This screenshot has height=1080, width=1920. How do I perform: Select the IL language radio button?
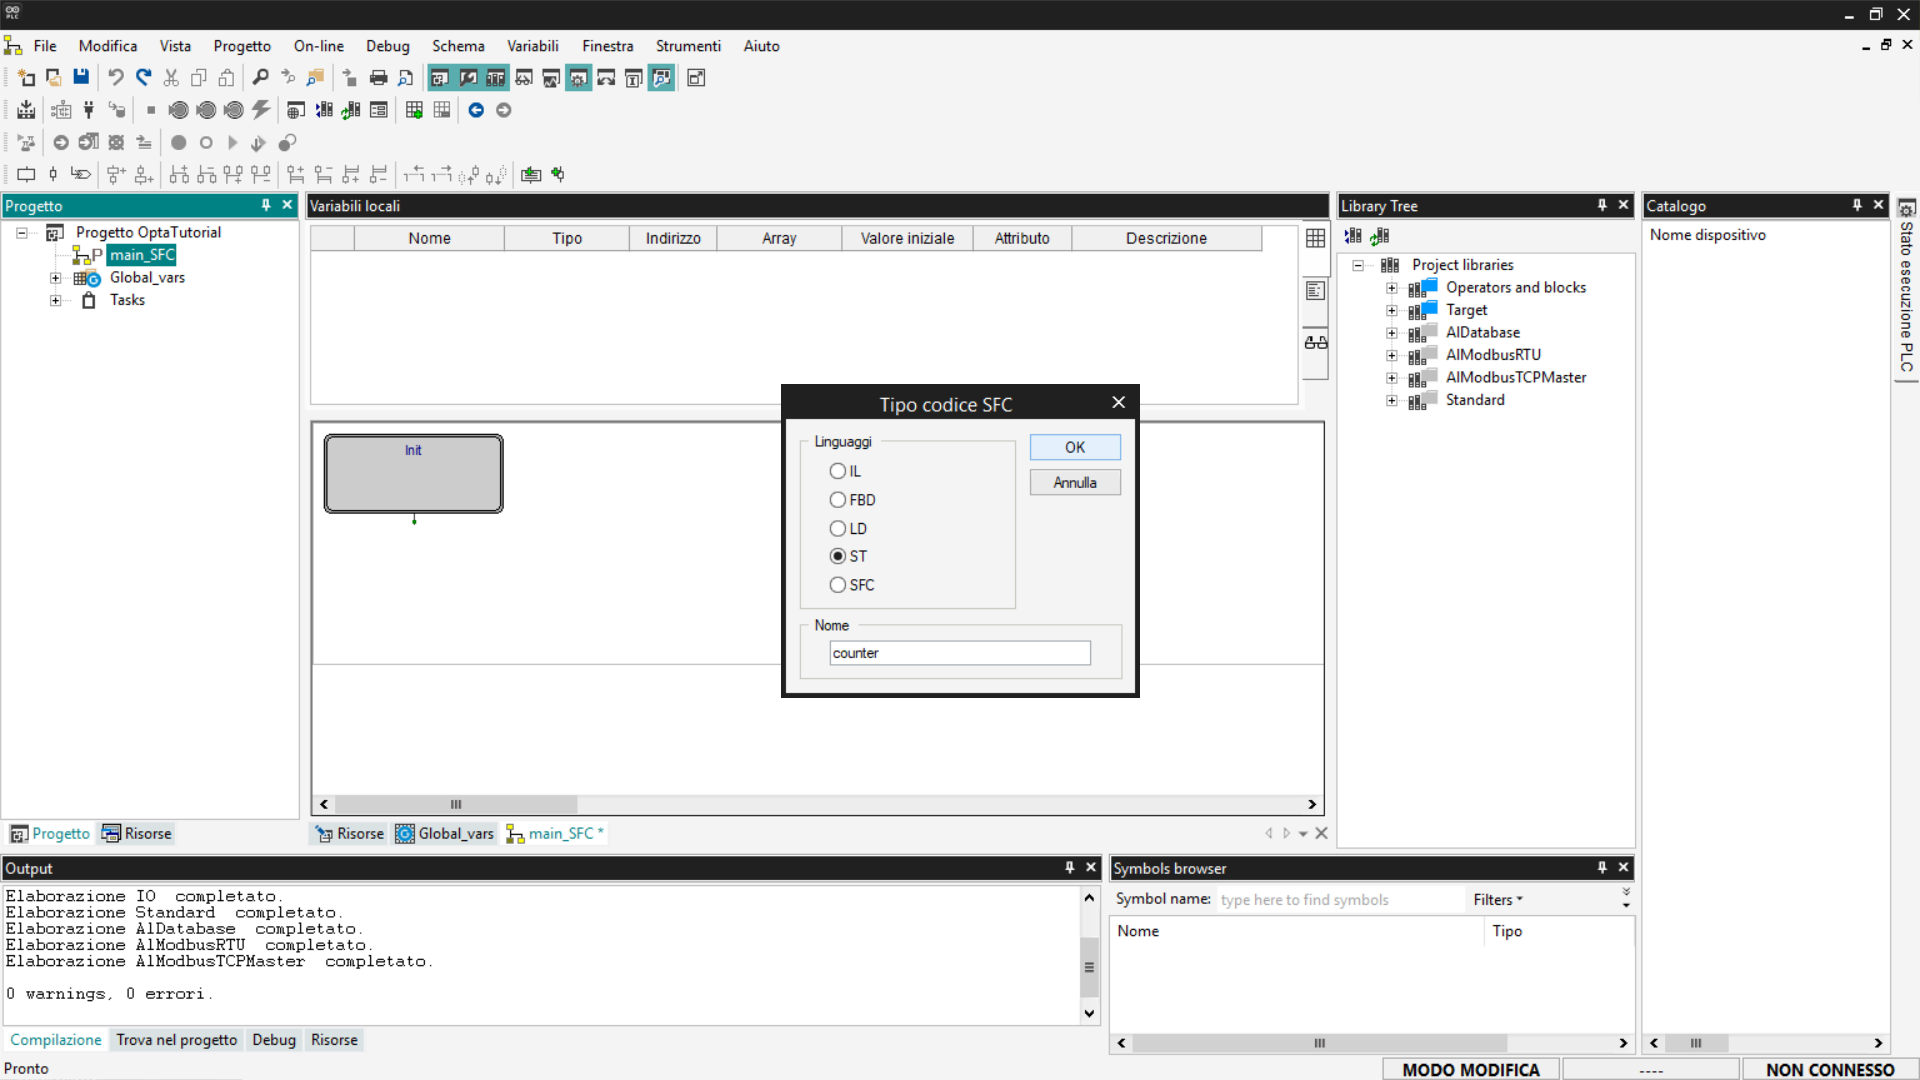(838, 471)
